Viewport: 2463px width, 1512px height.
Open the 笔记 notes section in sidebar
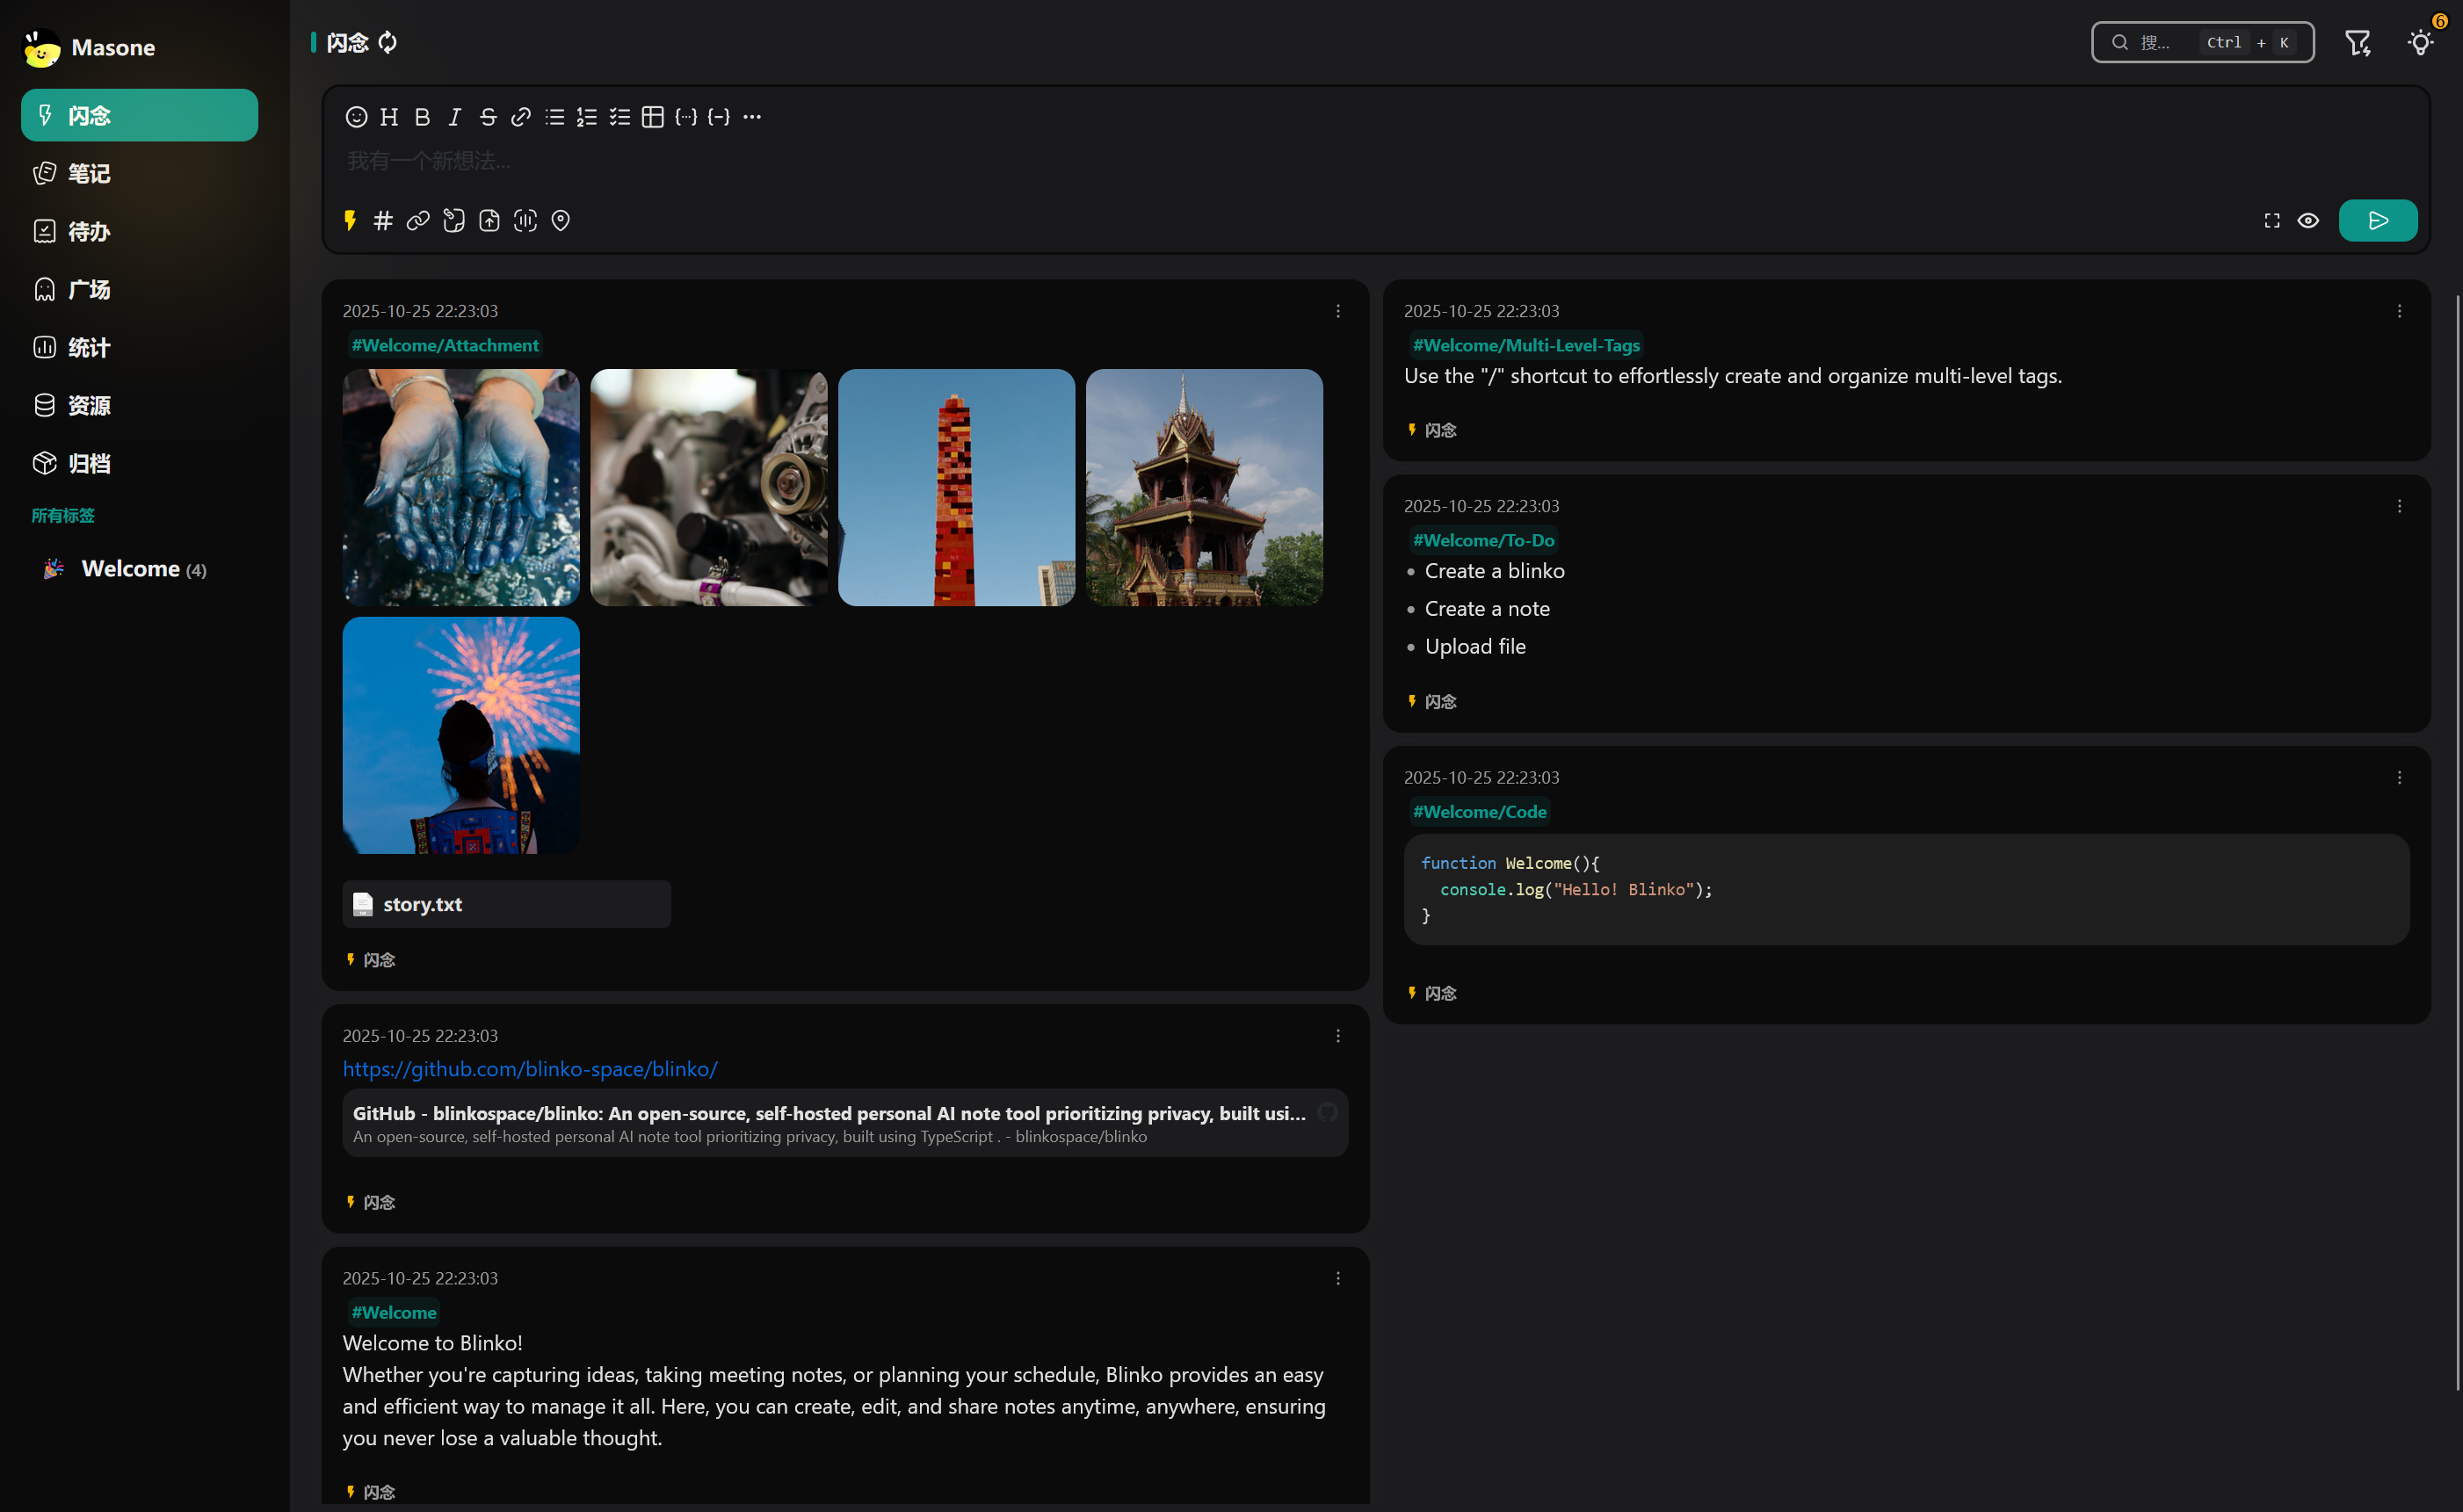coord(89,173)
